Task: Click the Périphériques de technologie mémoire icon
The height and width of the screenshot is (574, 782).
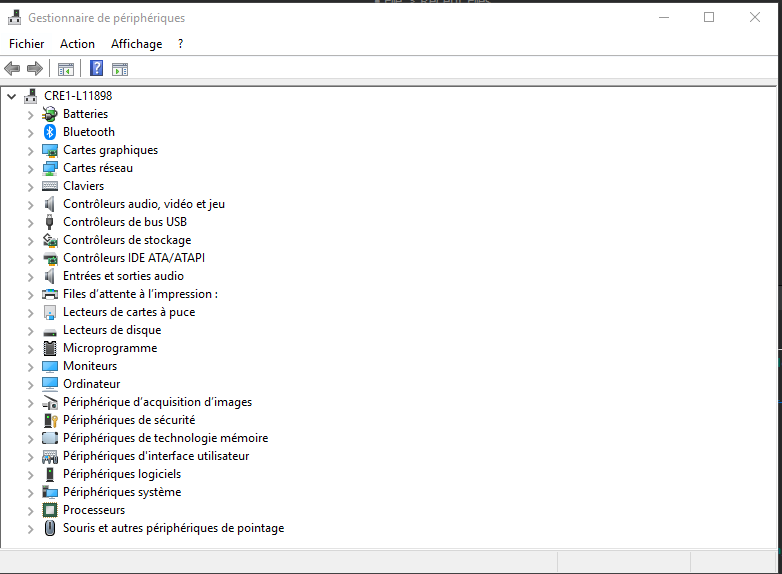Action: tap(50, 438)
